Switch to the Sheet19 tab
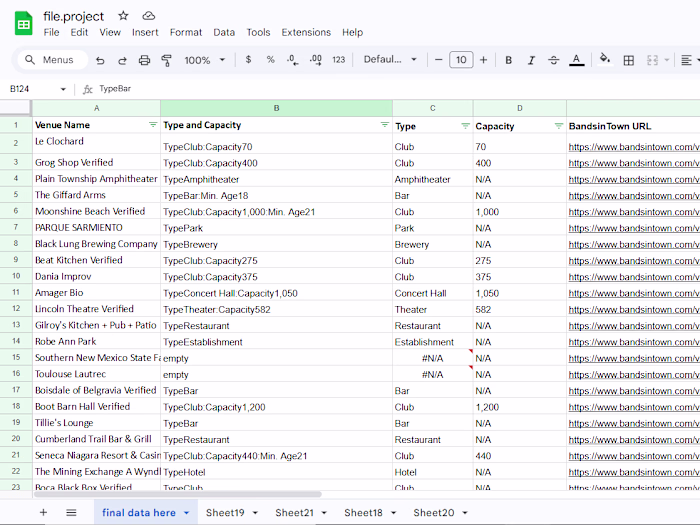 pyautogui.click(x=225, y=512)
